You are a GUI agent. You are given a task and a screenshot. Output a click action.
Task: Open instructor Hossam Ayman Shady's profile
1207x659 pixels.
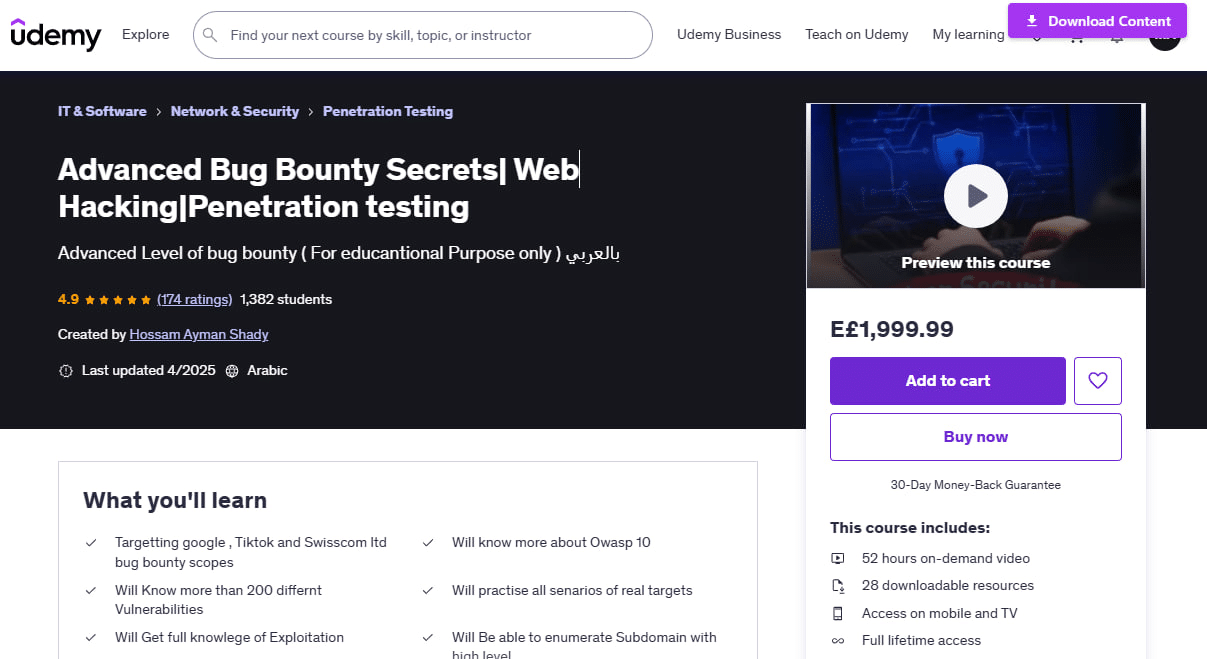tap(199, 335)
